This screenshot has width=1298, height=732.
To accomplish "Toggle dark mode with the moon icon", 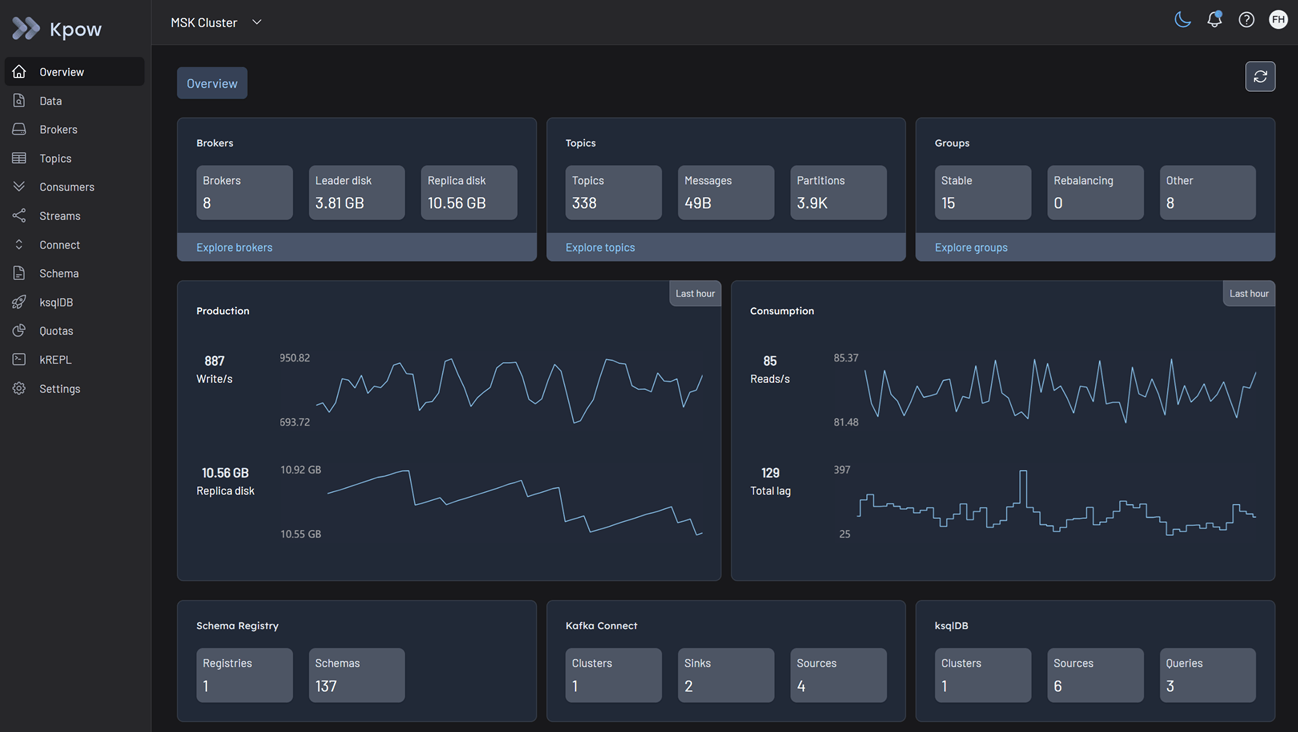I will (1181, 18).
